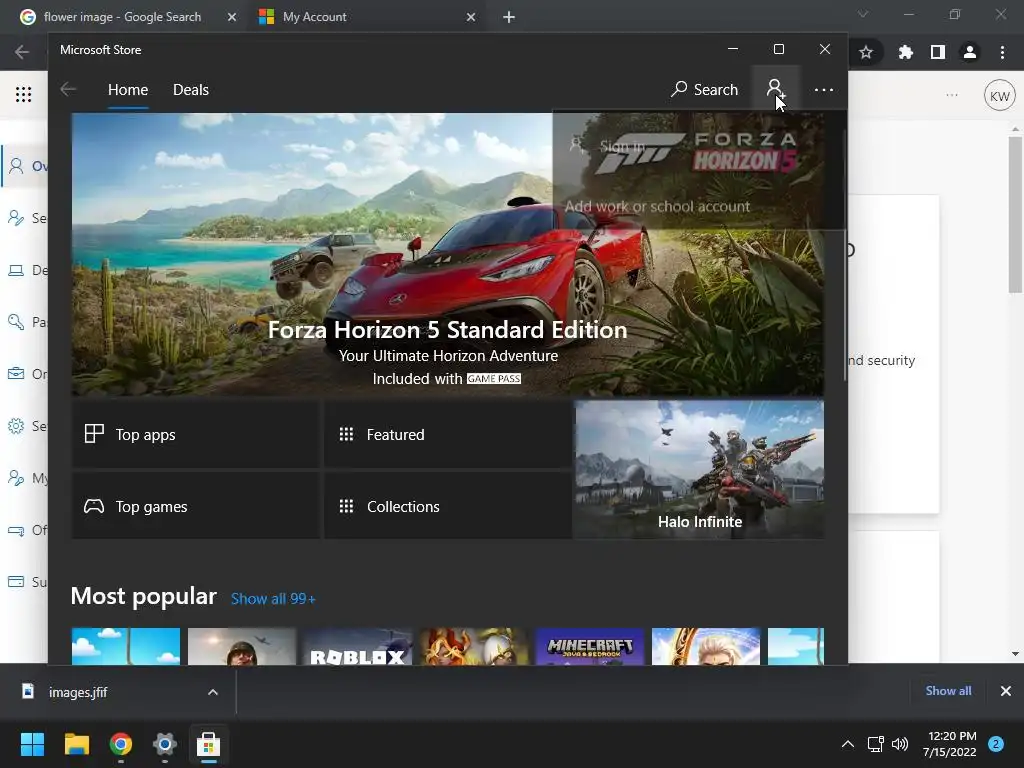The width and height of the screenshot is (1024, 768).
Task: Click the My Account page vertical scrollbar
Action: point(1016,216)
